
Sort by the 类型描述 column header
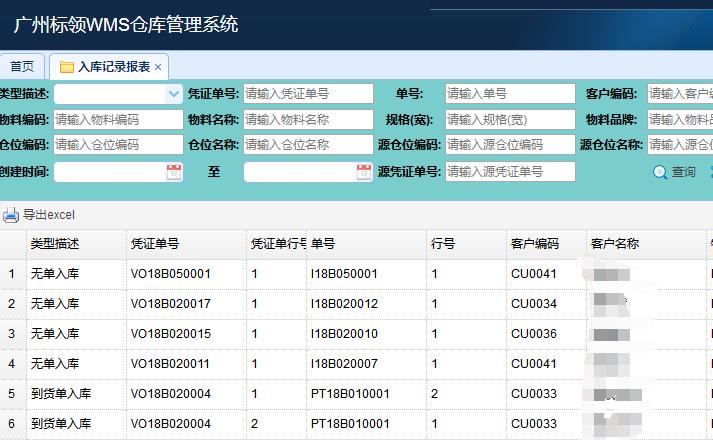point(55,244)
